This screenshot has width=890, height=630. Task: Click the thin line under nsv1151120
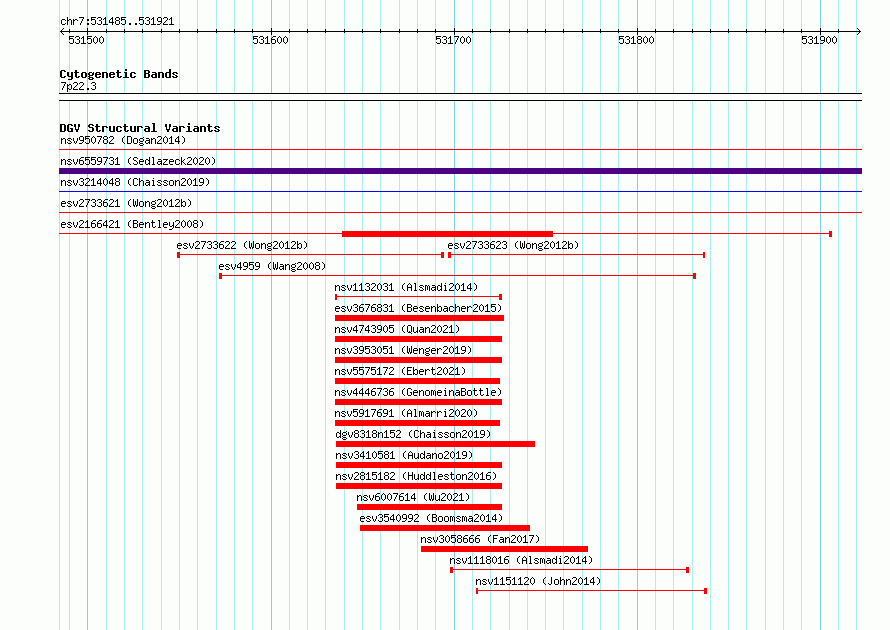(x=591, y=591)
